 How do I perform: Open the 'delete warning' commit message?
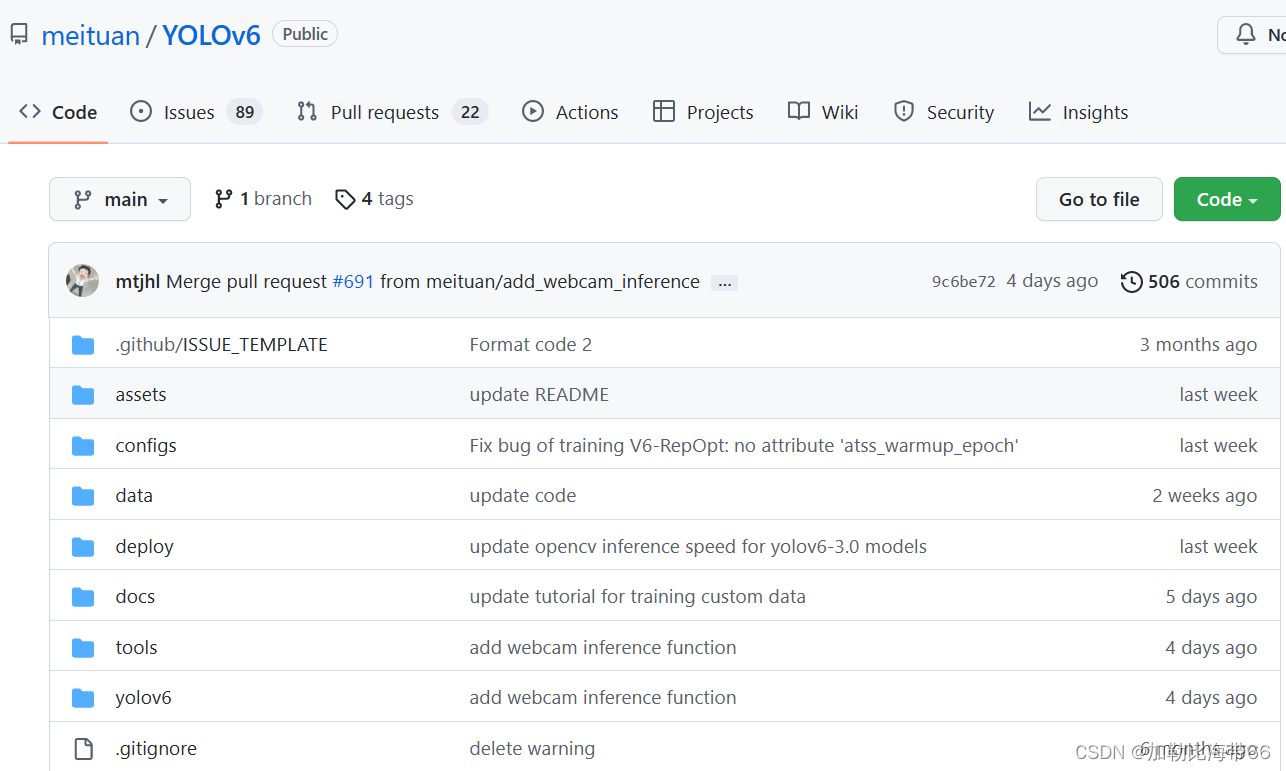[x=532, y=749]
